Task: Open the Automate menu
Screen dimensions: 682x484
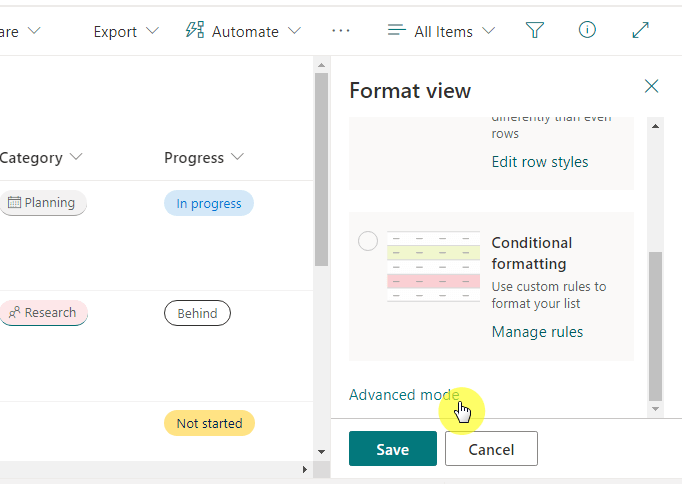Action: point(243,31)
